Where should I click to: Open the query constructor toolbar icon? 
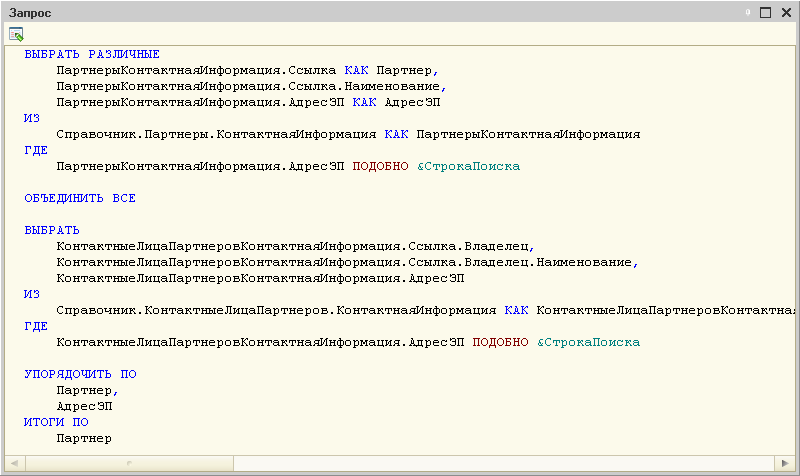tap(16, 34)
